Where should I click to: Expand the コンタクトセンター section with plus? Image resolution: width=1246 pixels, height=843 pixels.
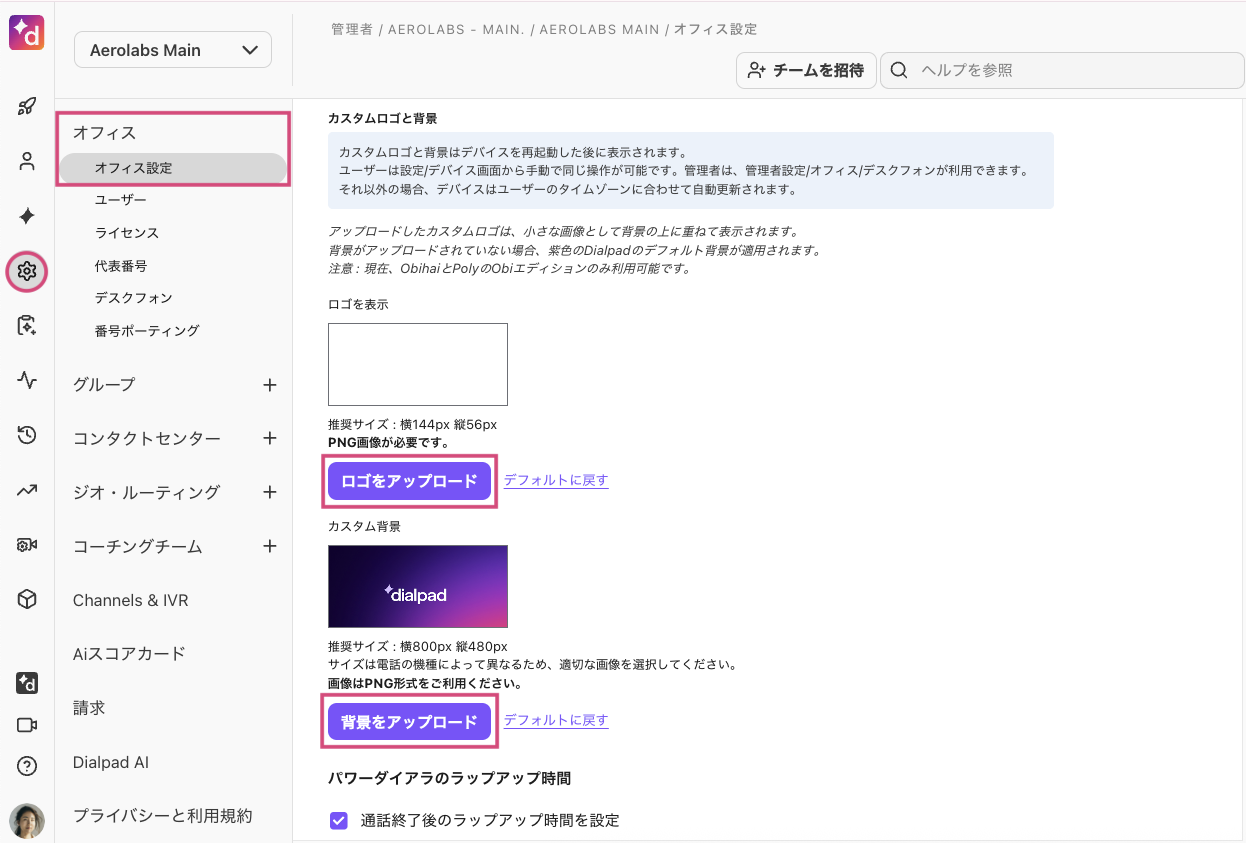click(269, 439)
